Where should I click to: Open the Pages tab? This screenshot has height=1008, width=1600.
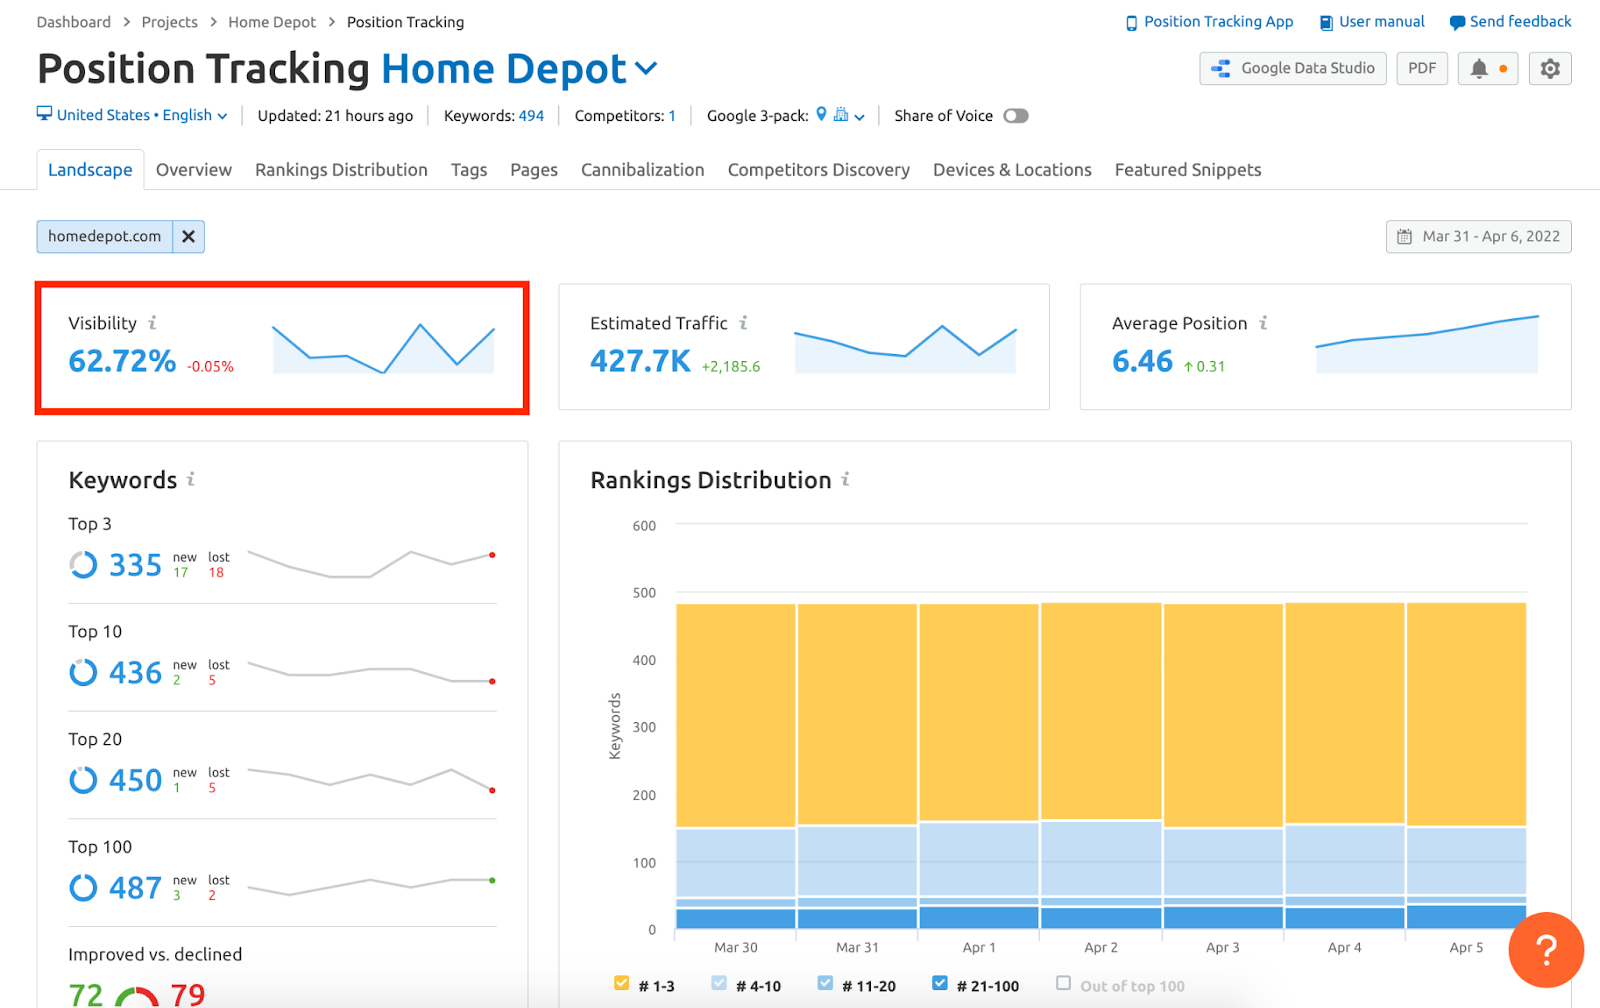click(534, 170)
